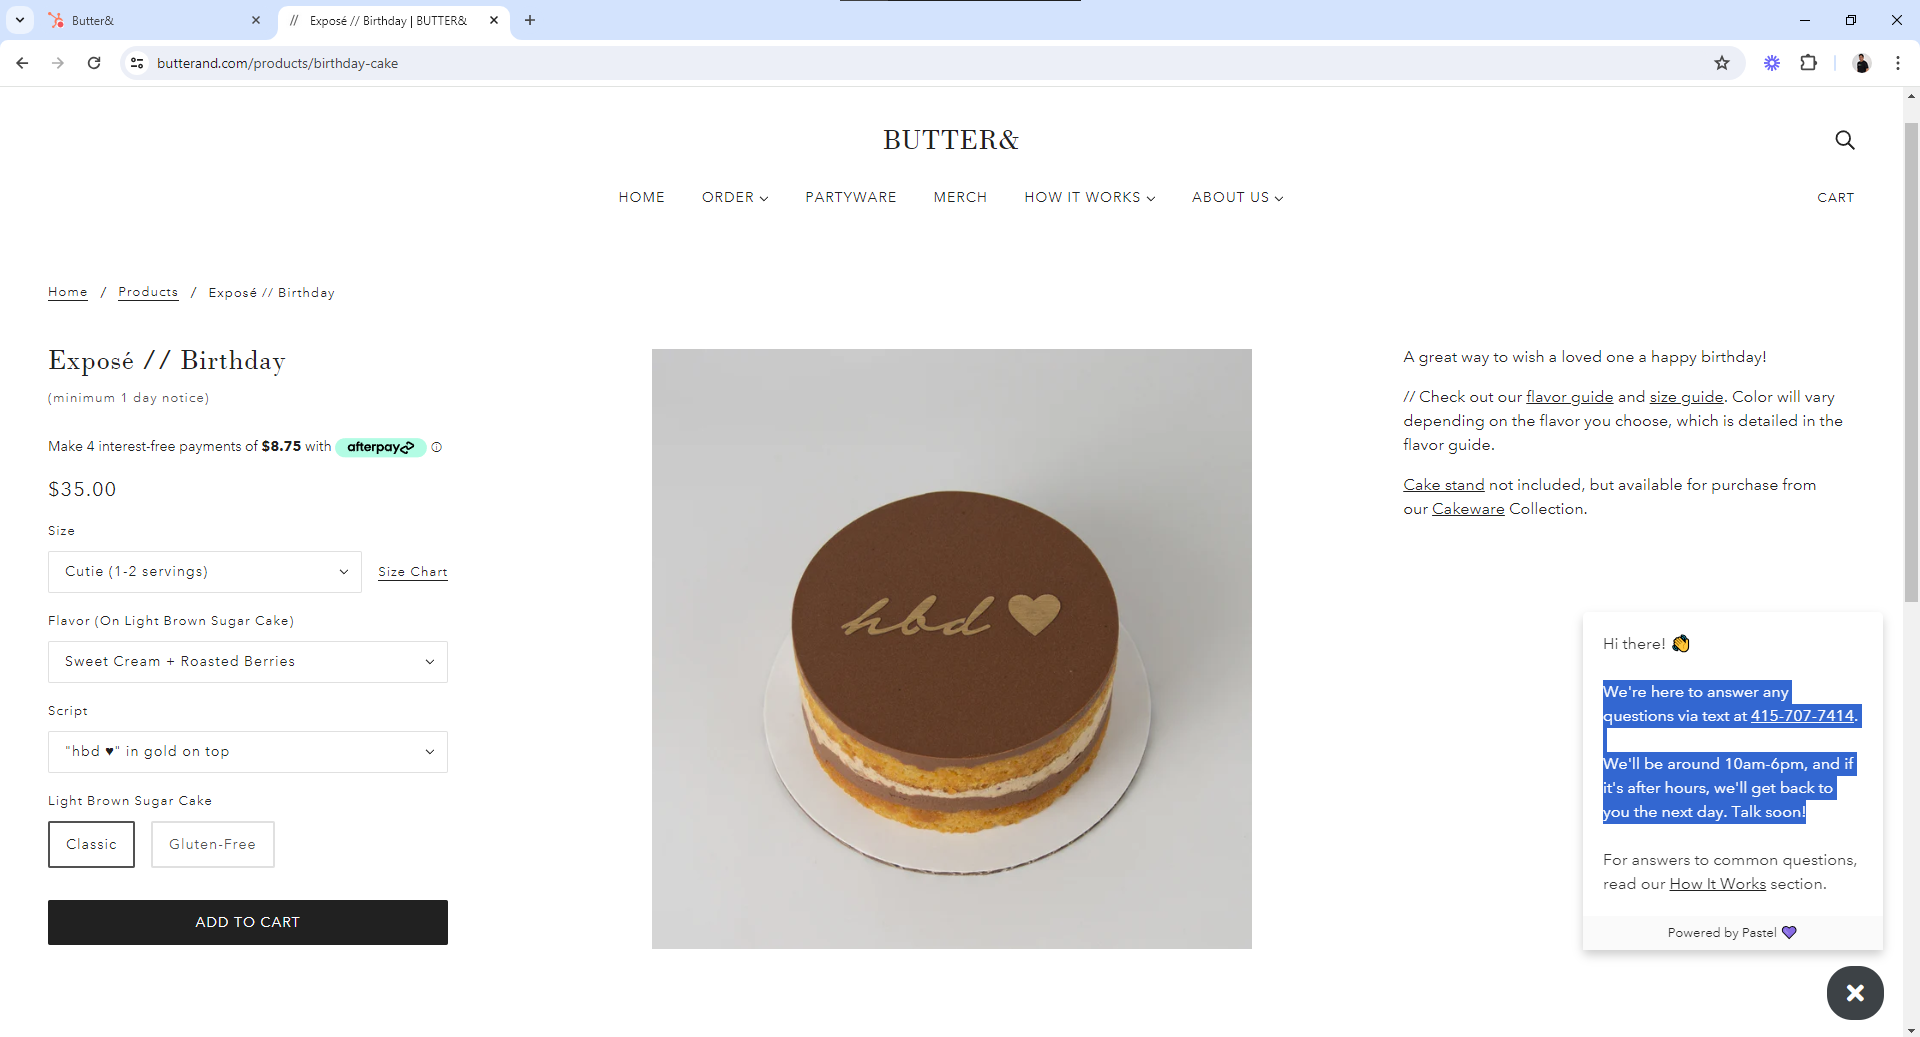
Task: Open the site search magnifier icon
Action: point(1845,140)
